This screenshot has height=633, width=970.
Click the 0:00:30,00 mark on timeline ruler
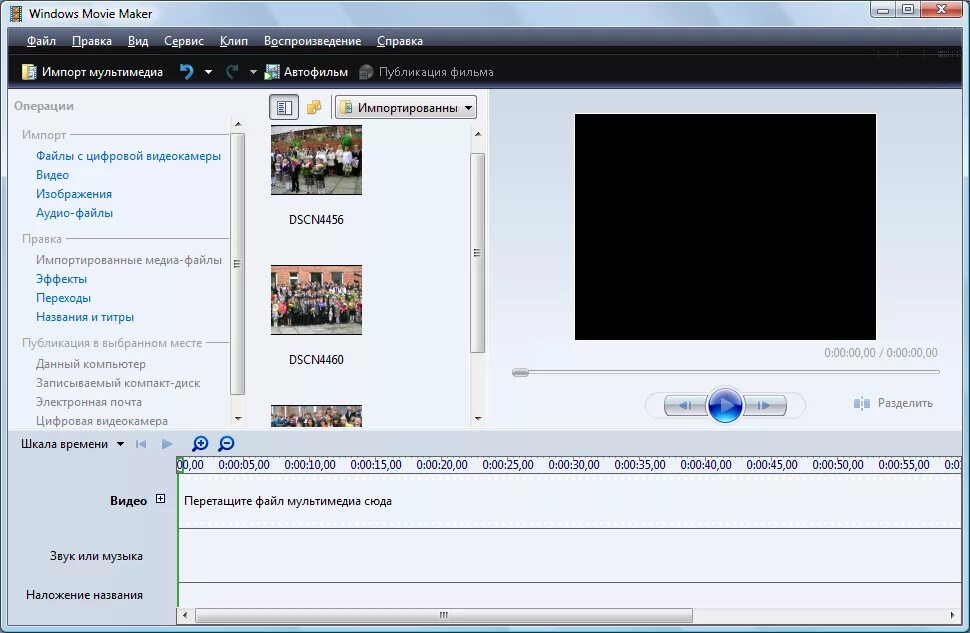[574, 465]
